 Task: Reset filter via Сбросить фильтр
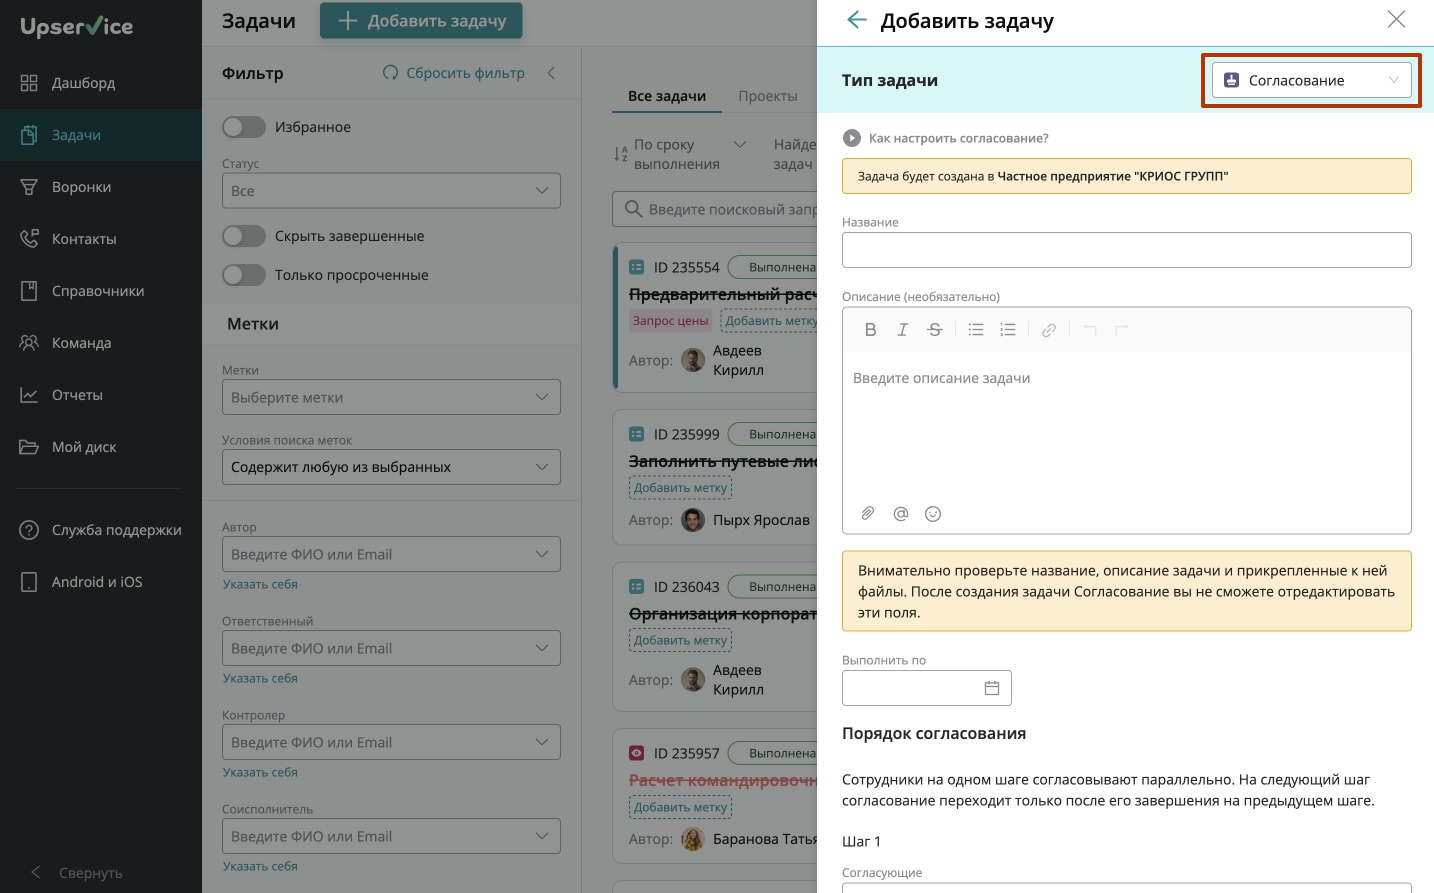[x=454, y=73]
